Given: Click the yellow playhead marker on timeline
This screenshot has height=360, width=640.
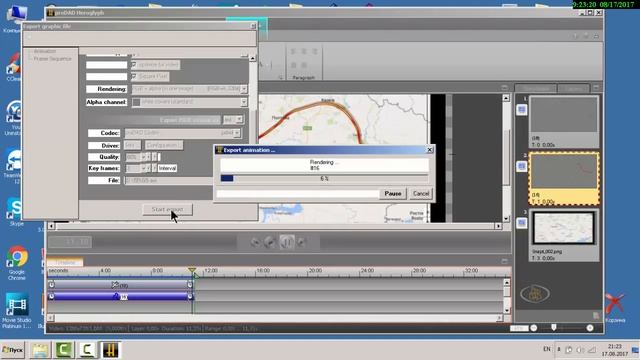Looking at the screenshot, I should (192, 271).
